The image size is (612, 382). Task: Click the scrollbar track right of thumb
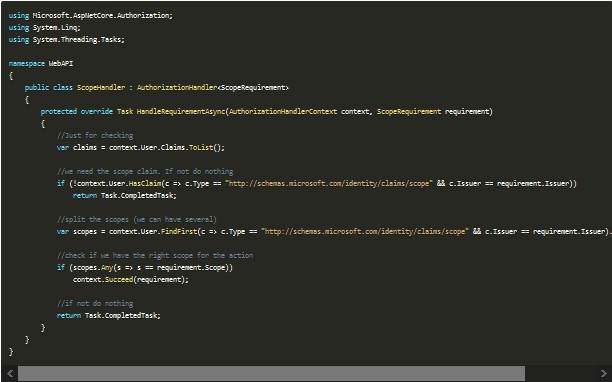point(560,373)
